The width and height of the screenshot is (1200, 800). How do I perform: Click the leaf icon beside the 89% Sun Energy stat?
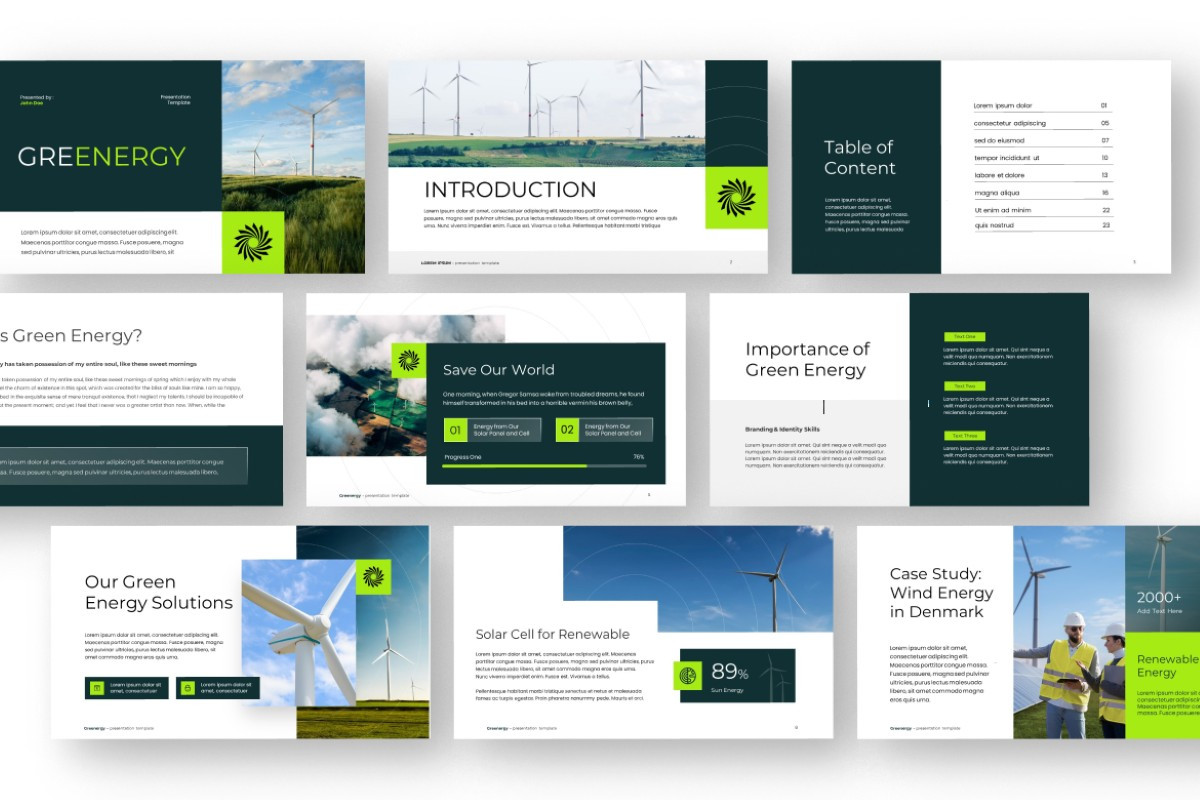coord(688,676)
